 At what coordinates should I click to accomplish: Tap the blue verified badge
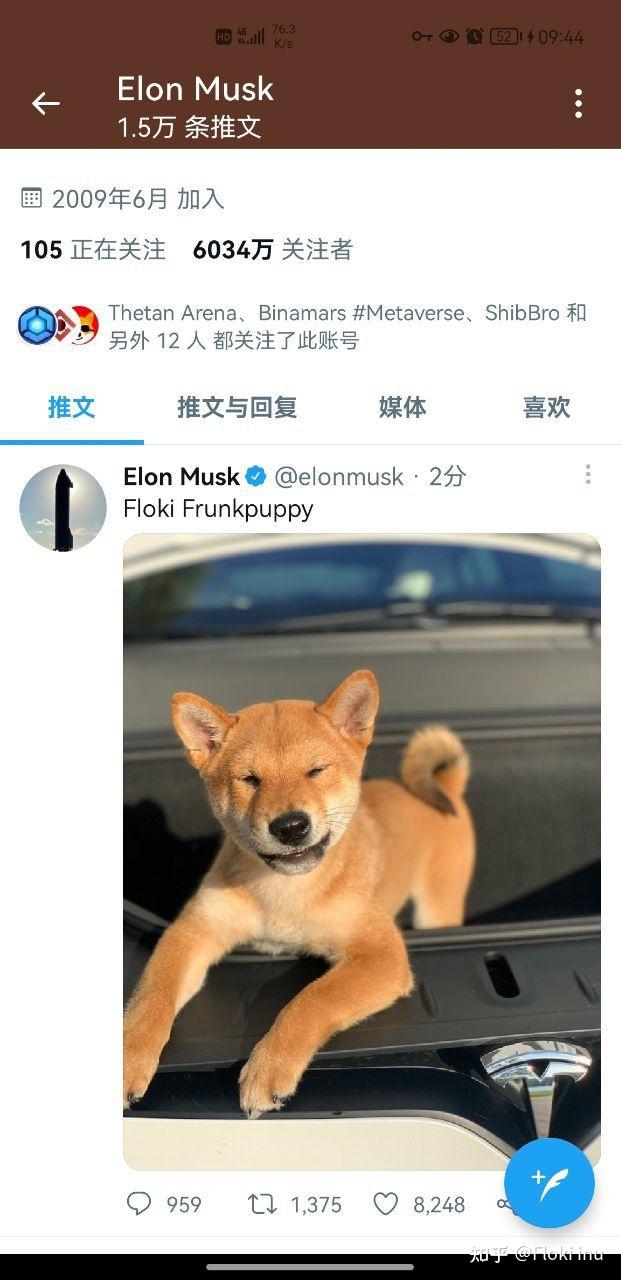256,477
